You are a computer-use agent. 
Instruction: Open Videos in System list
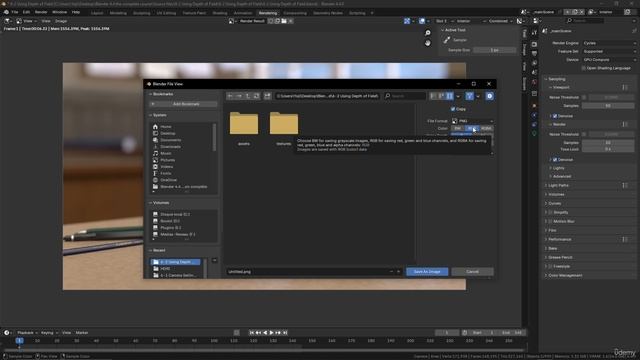click(x=167, y=167)
